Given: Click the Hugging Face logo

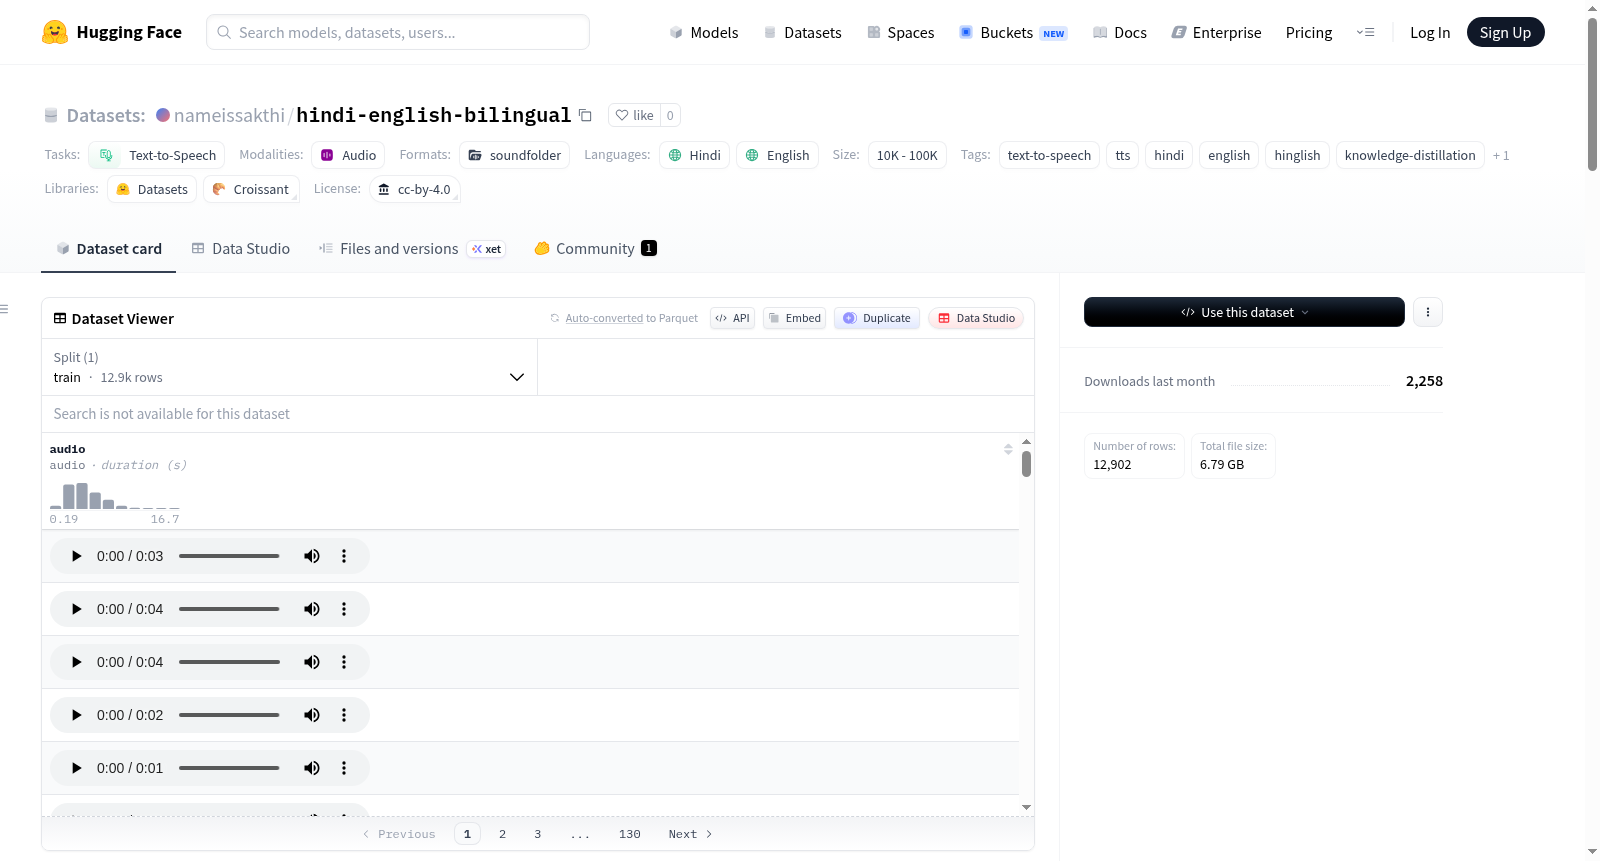Looking at the screenshot, I should click(111, 32).
